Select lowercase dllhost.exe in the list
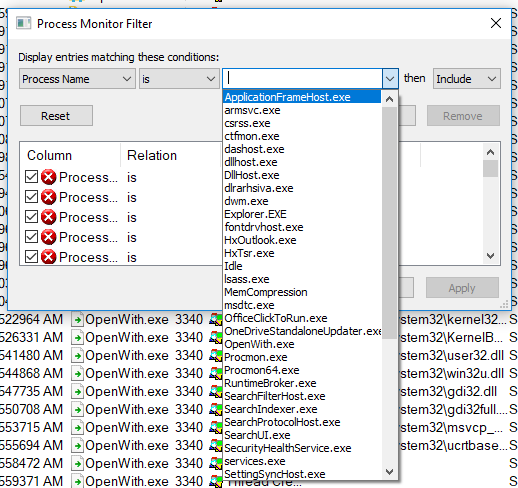518x488 pixels. (x=302, y=162)
